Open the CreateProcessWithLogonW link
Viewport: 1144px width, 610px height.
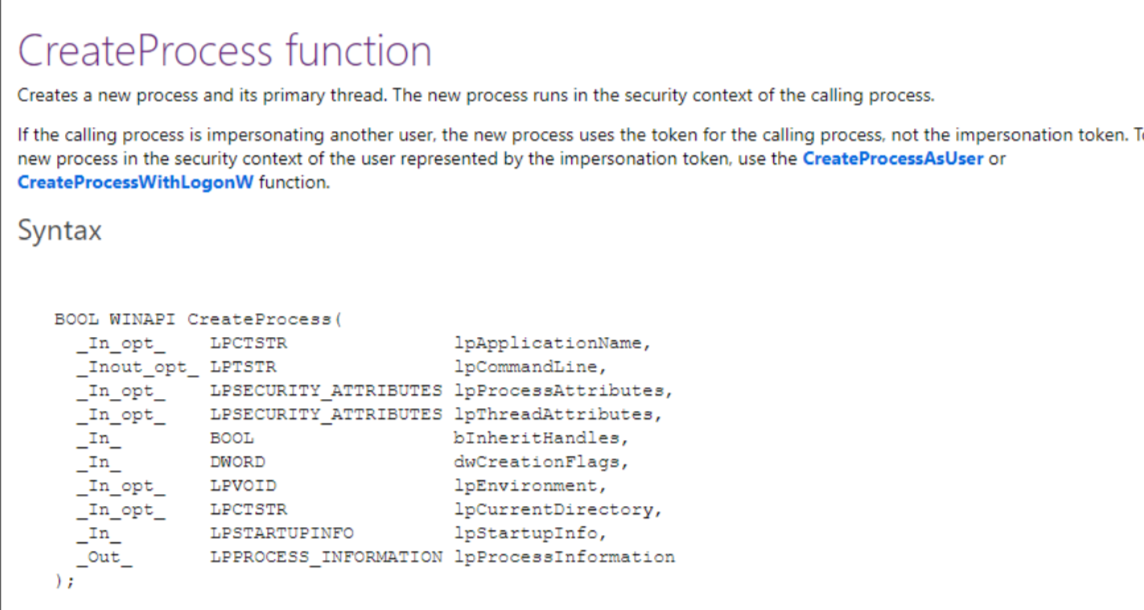tap(135, 184)
